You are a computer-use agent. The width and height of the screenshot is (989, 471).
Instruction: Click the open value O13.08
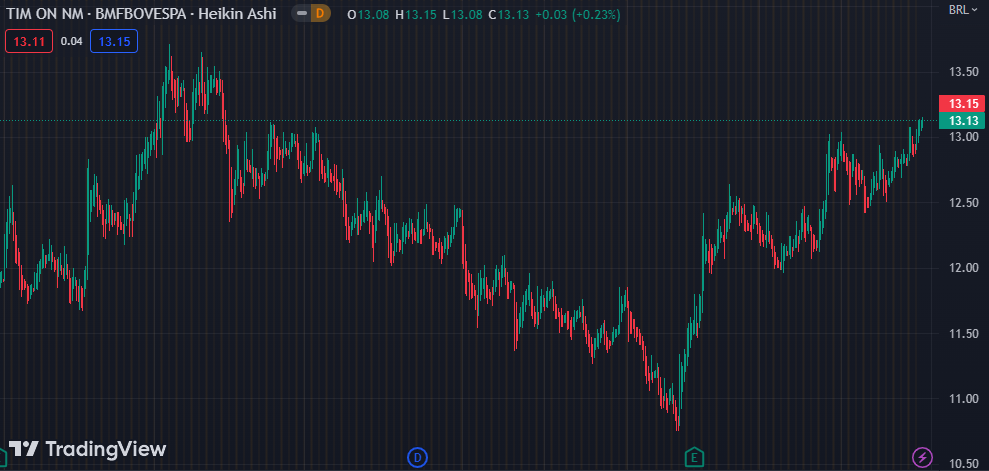coord(368,14)
